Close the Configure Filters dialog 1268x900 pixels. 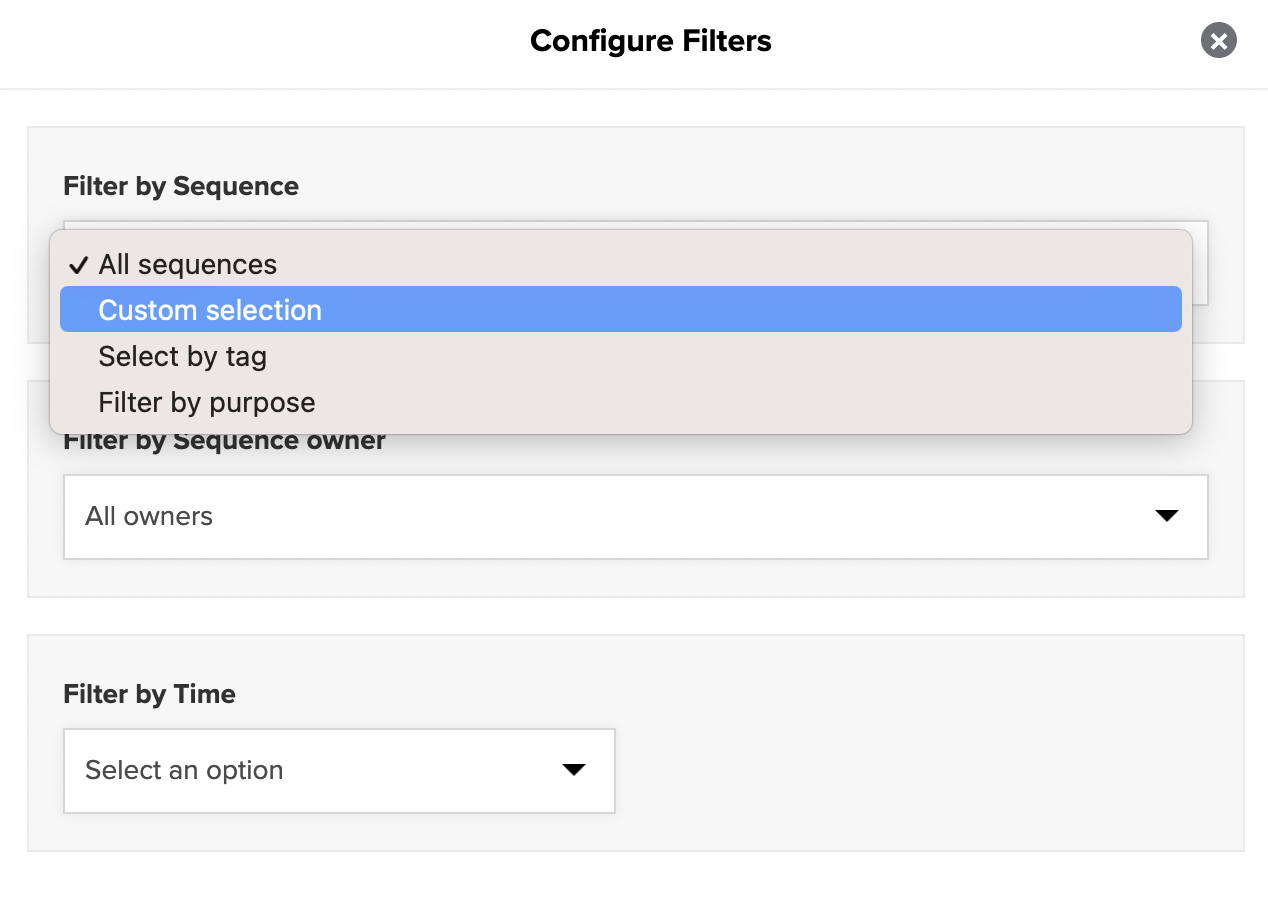[x=1218, y=41]
